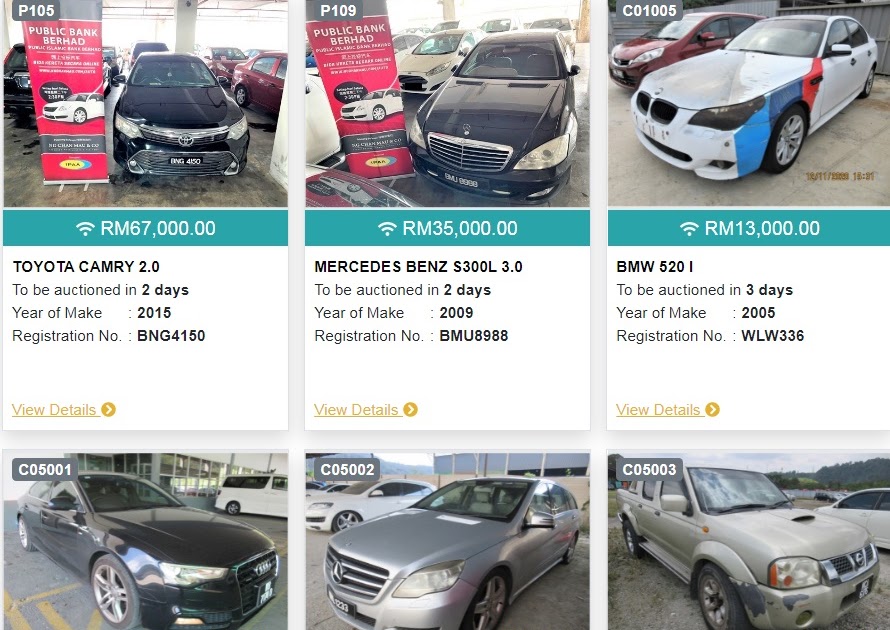The width and height of the screenshot is (890, 630).
Task: Open the white BMW 520 photo
Action: [749, 103]
